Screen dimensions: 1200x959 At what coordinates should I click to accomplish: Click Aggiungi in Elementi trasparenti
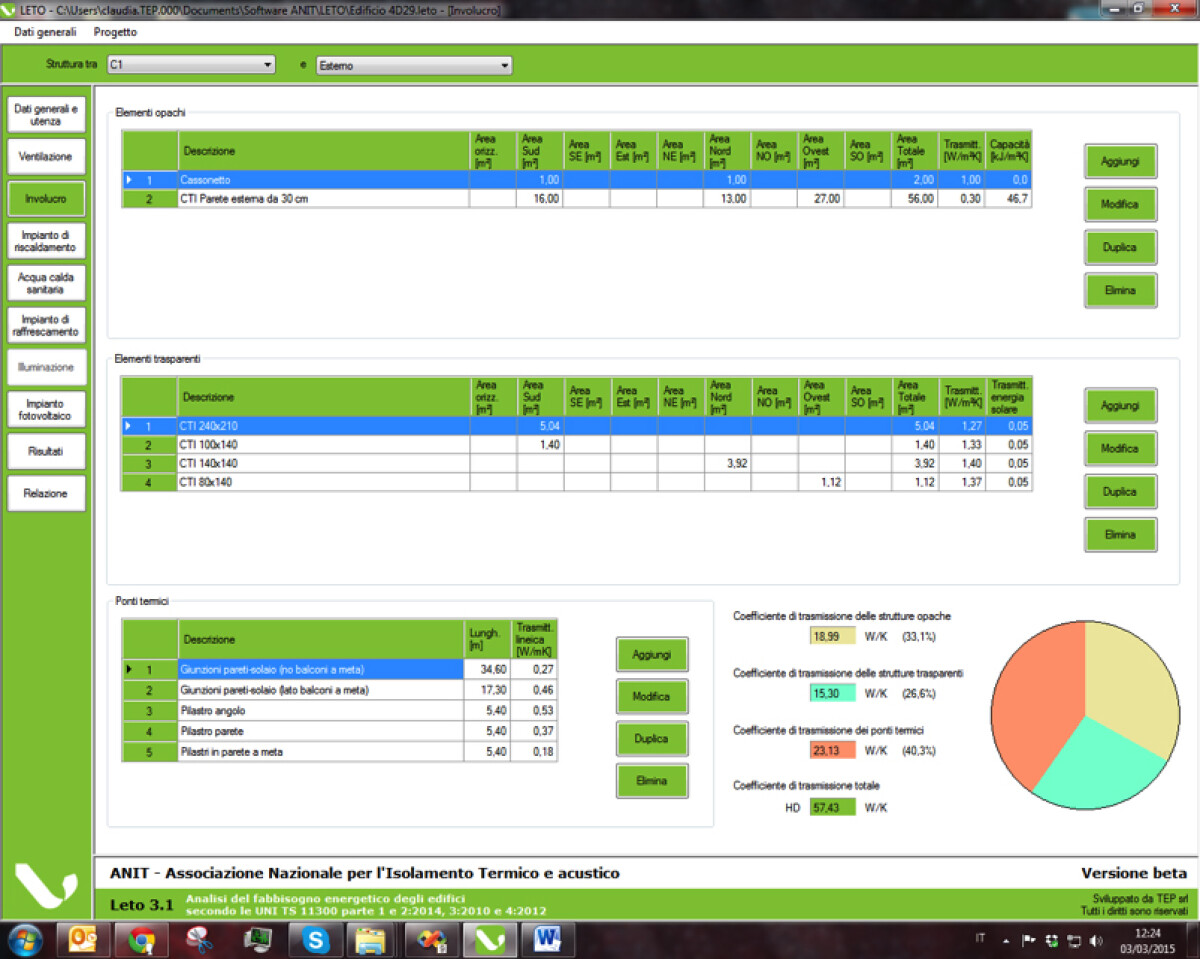[x=1120, y=406]
